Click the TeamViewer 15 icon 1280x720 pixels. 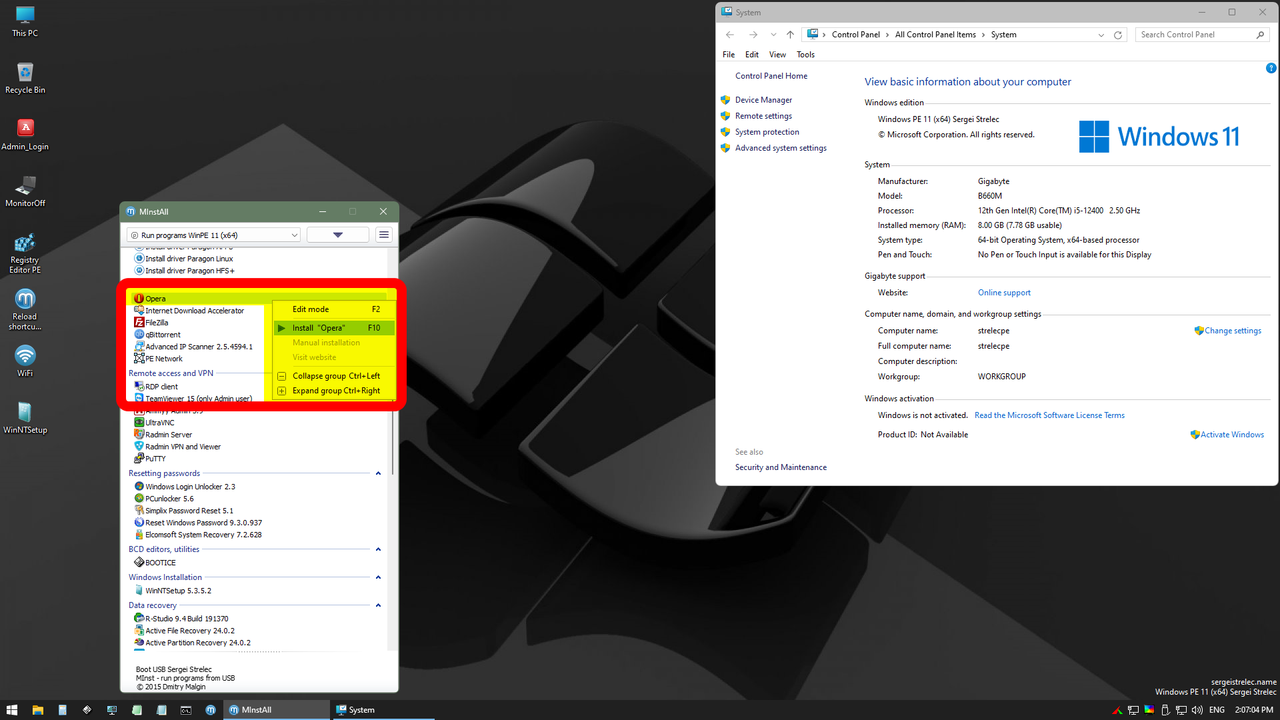coord(137,398)
